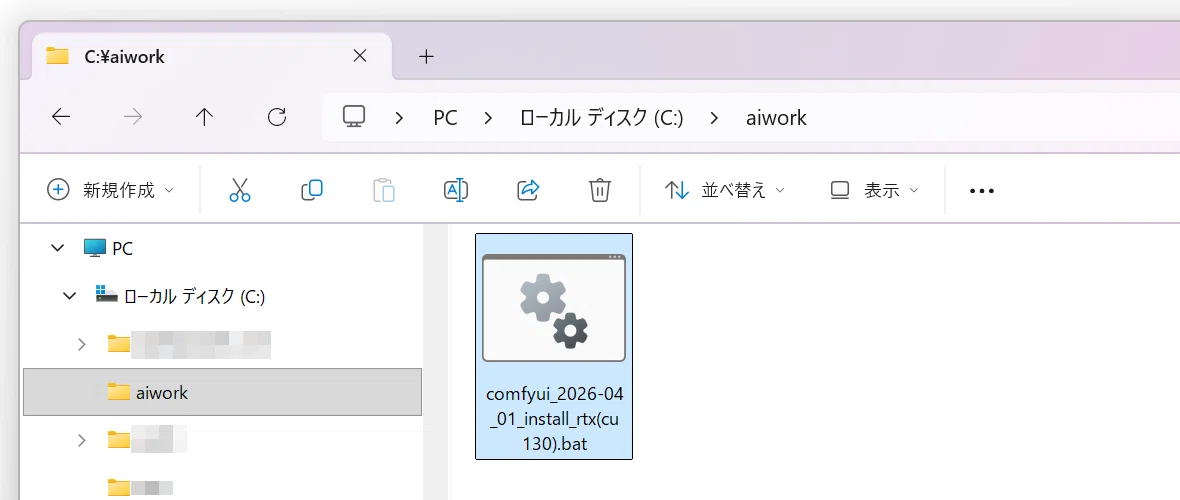Share the selected file
The image size is (1180, 500).
pyautogui.click(x=528, y=190)
